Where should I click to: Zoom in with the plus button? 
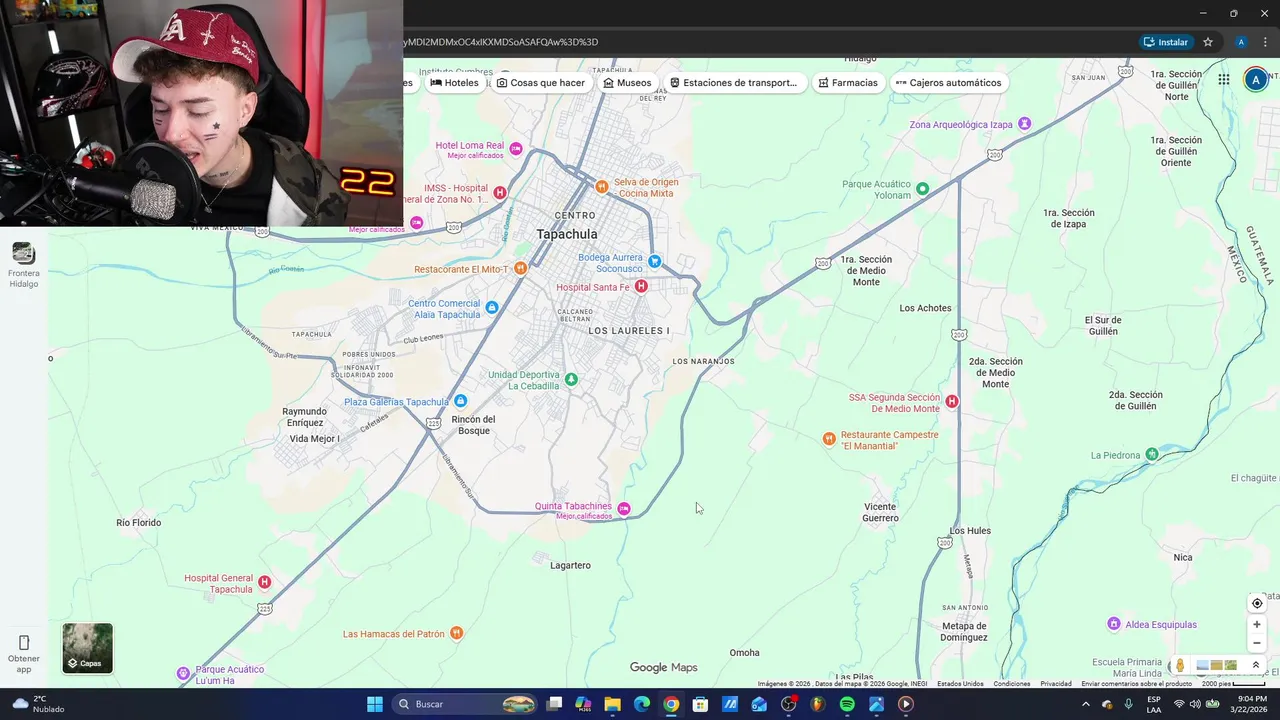coord(1257,625)
